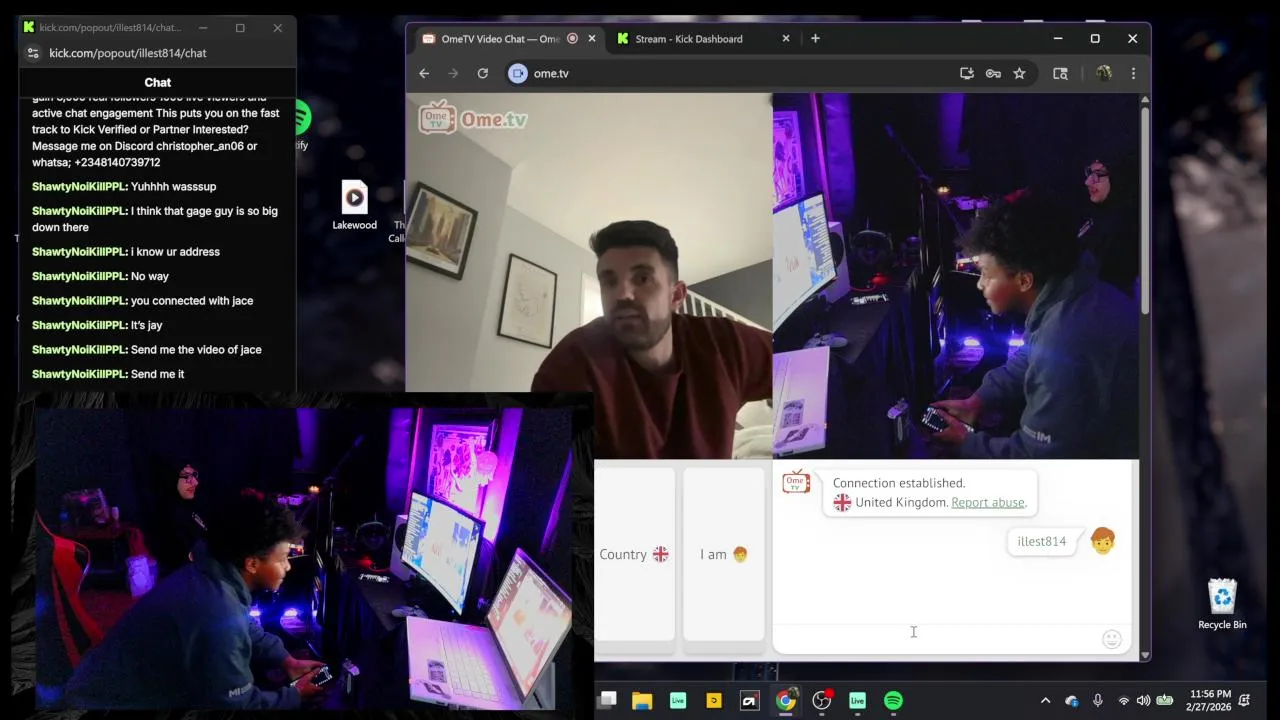Click the illest814 chat message bubble
The width and height of the screenshot is (1280, 720).
[x=1042, y=541]
